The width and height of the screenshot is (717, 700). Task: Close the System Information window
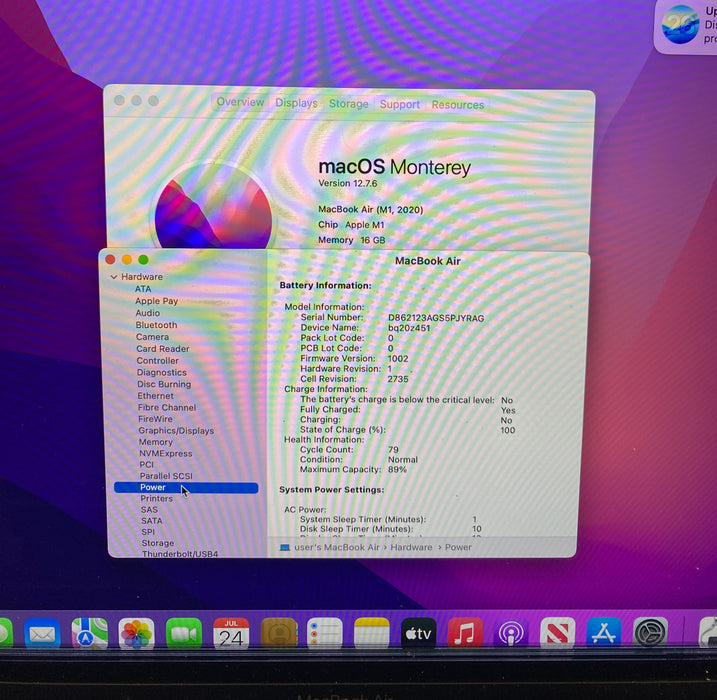coord(110,259)
